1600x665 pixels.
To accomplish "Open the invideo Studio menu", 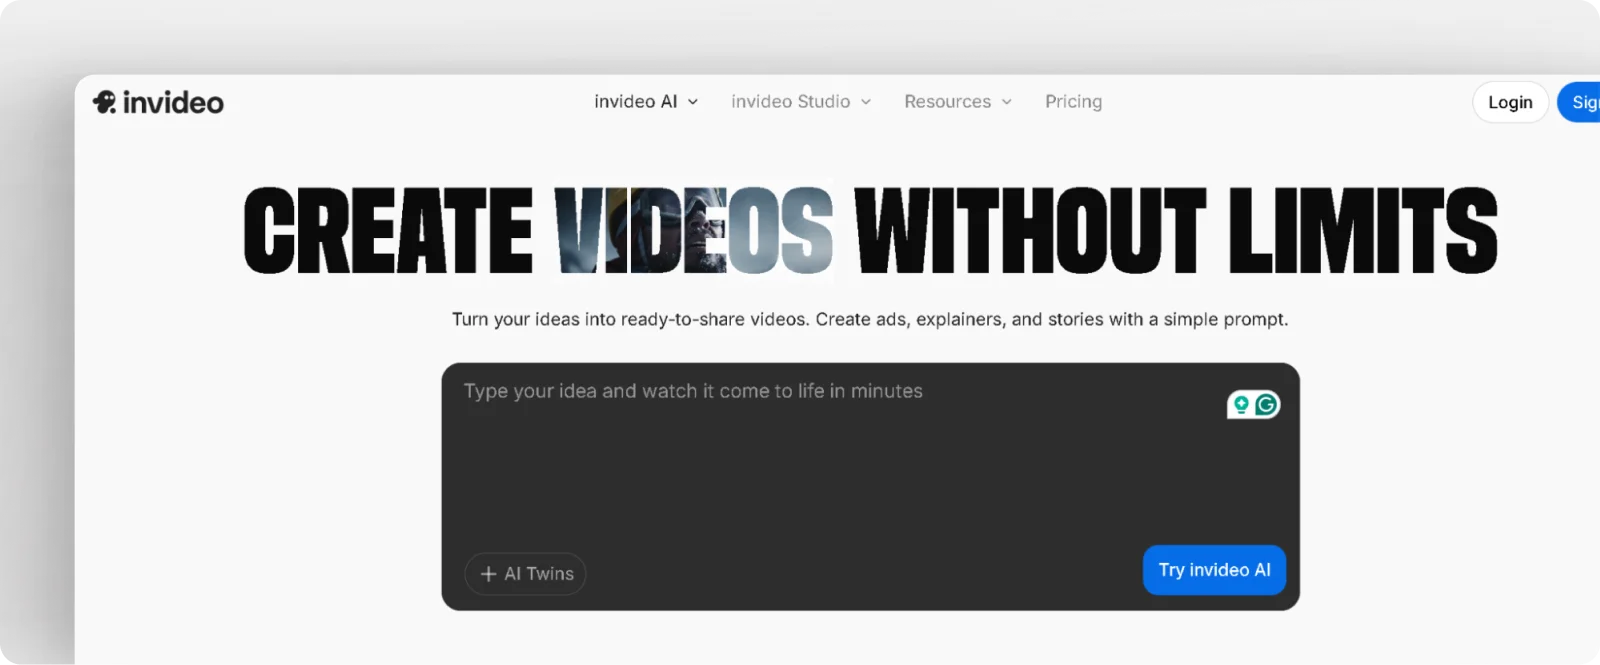I will (790, 102).
